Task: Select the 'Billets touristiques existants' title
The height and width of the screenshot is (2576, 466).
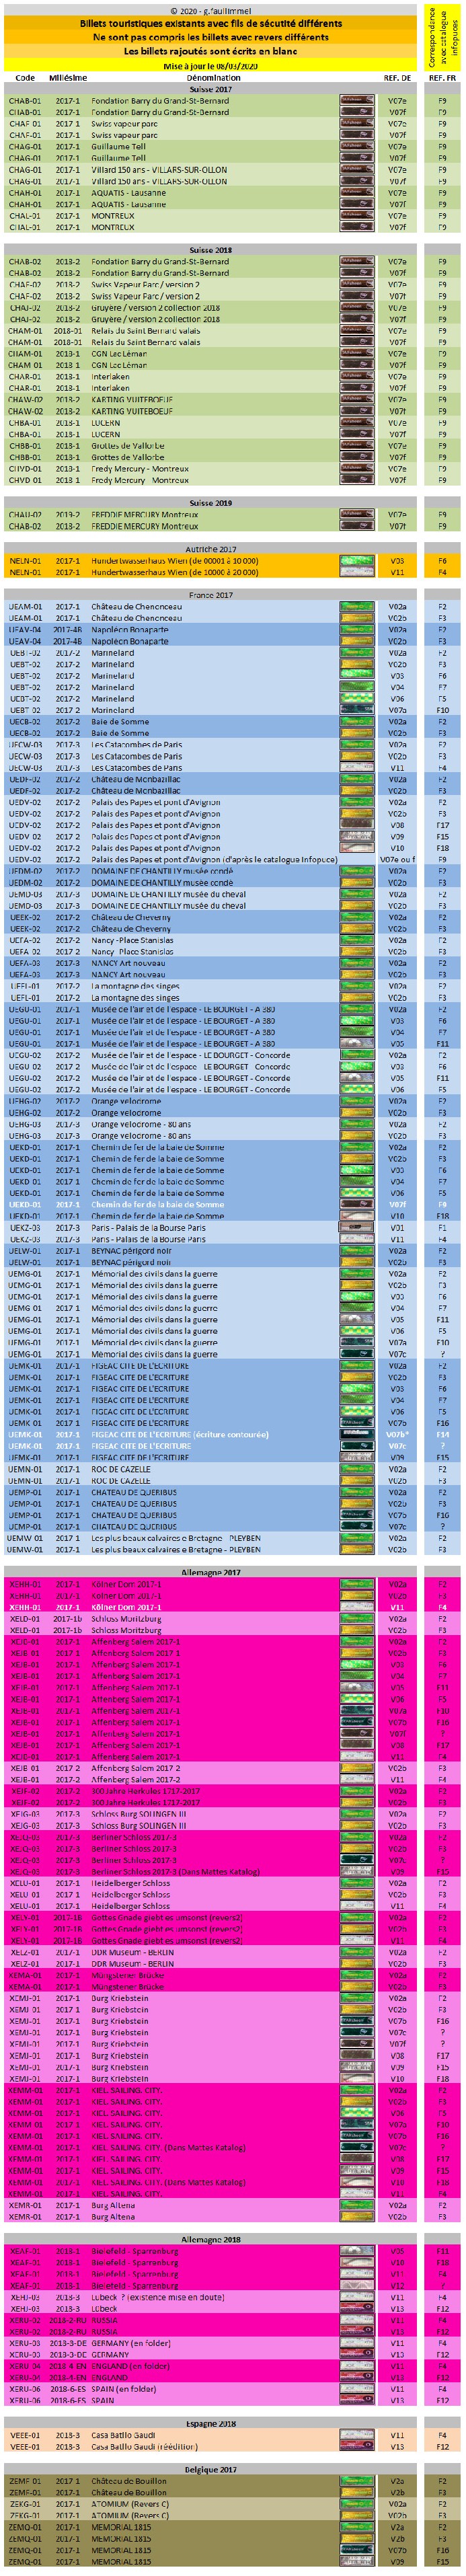Action: tap(210, 23)
